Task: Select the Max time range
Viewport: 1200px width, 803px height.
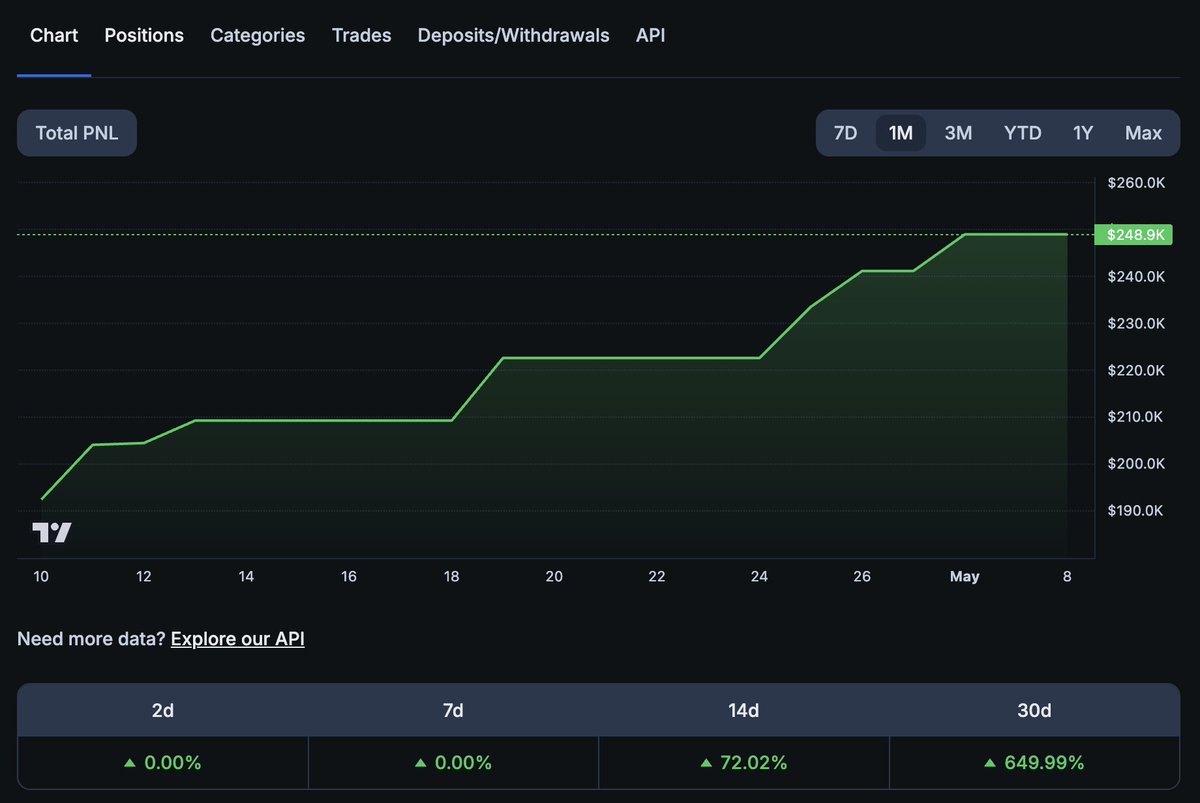Action: point(1143,133)
